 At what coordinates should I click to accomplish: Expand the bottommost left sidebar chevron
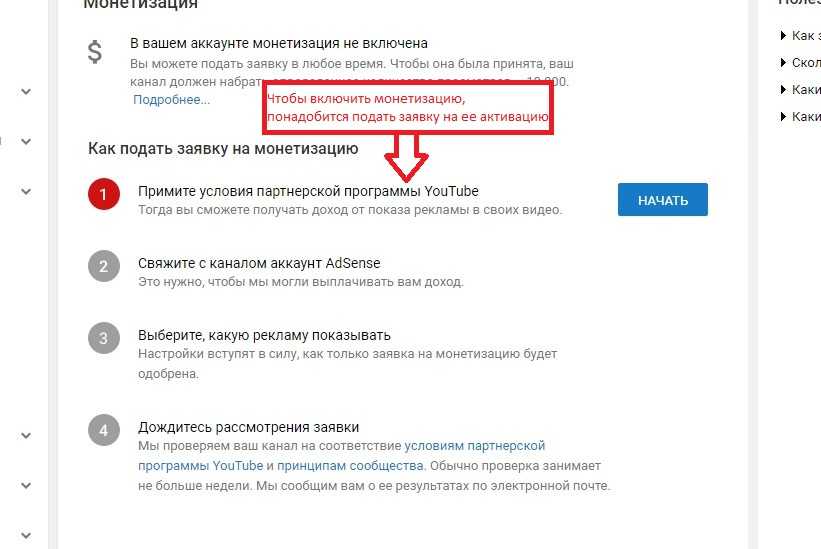26,535
